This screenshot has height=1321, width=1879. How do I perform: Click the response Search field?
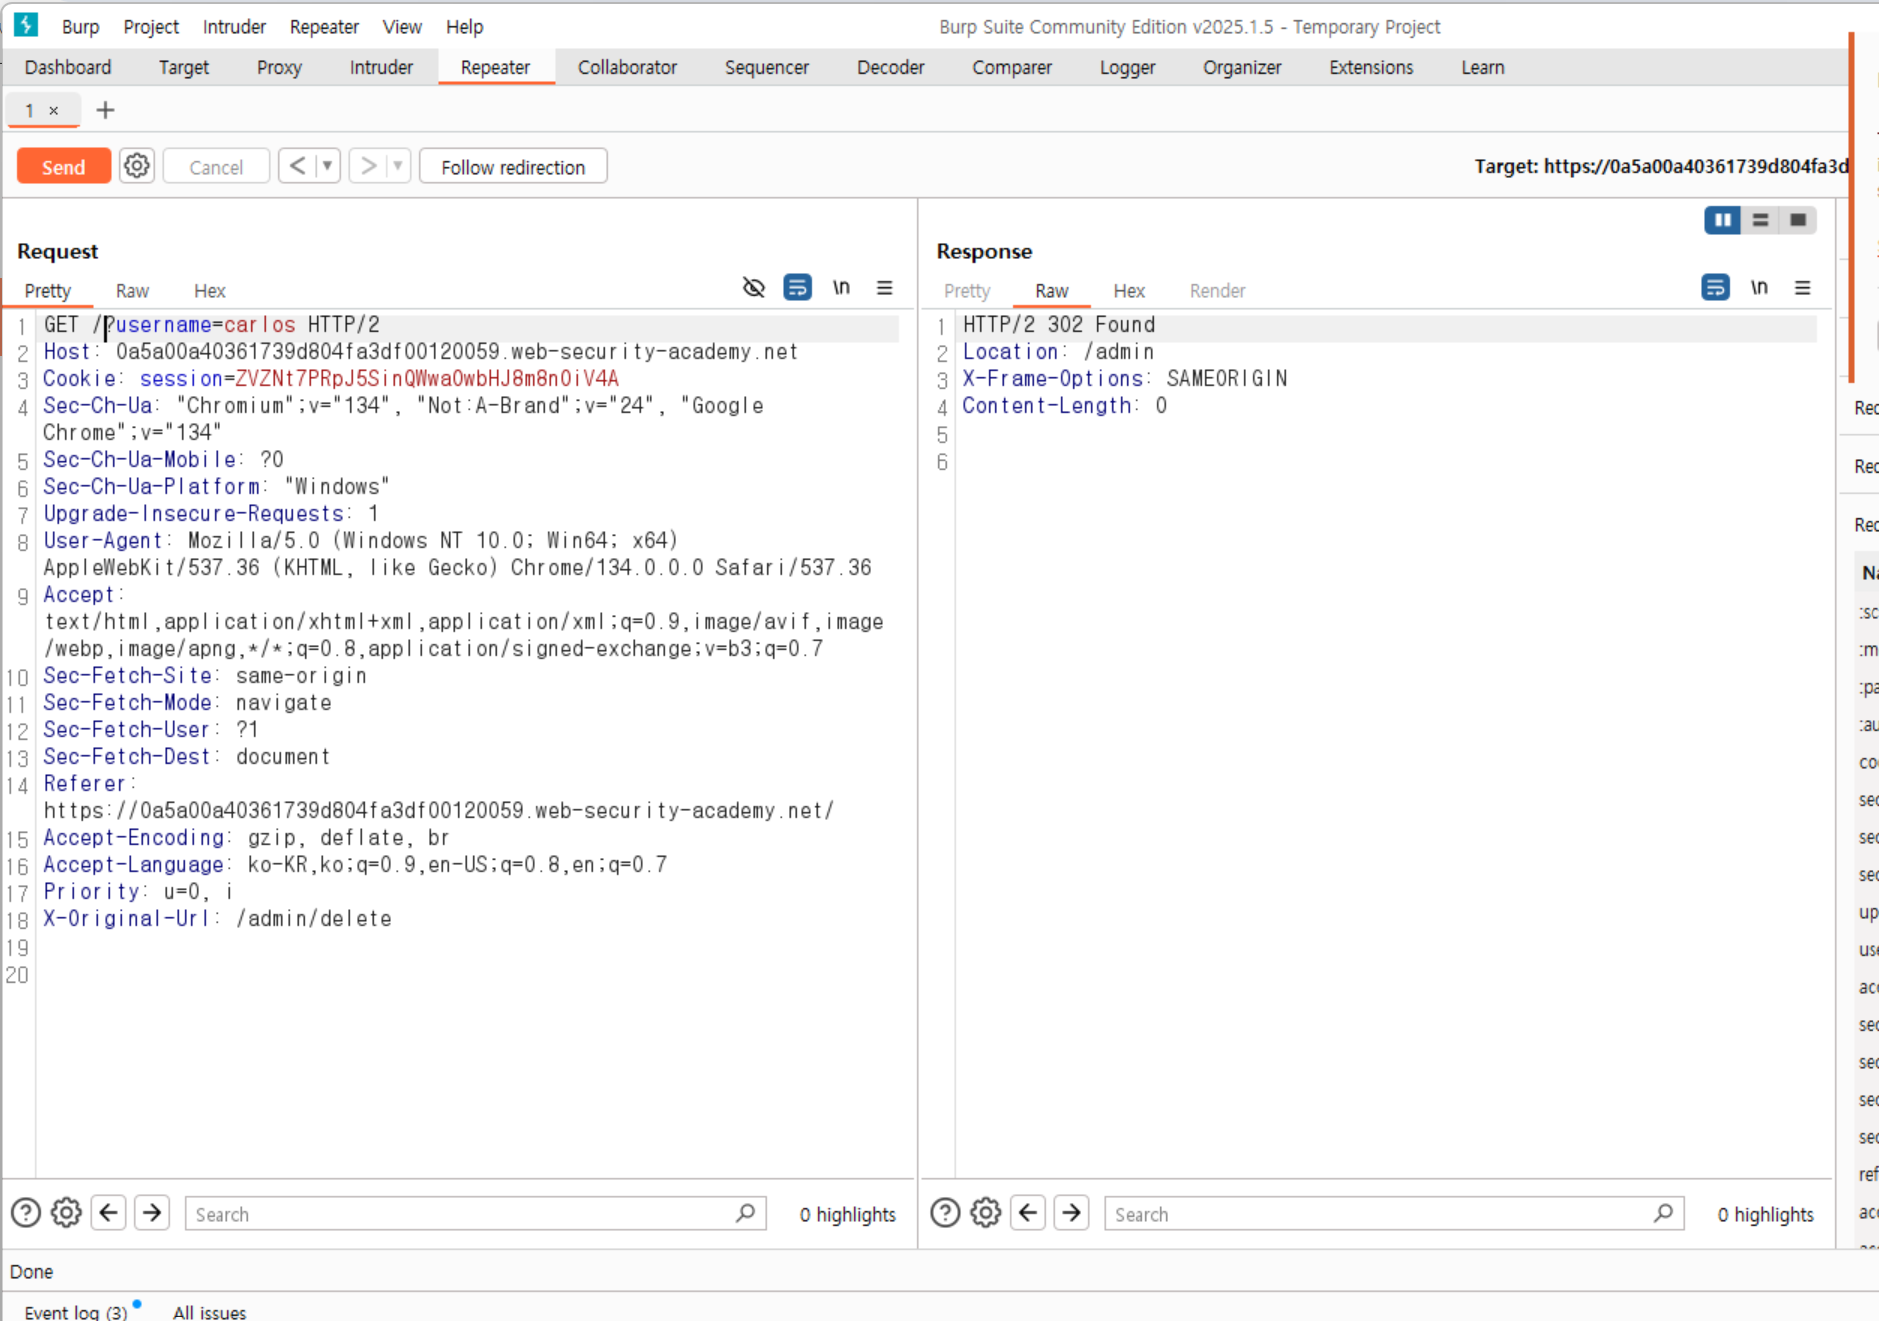[1394, 1213]
